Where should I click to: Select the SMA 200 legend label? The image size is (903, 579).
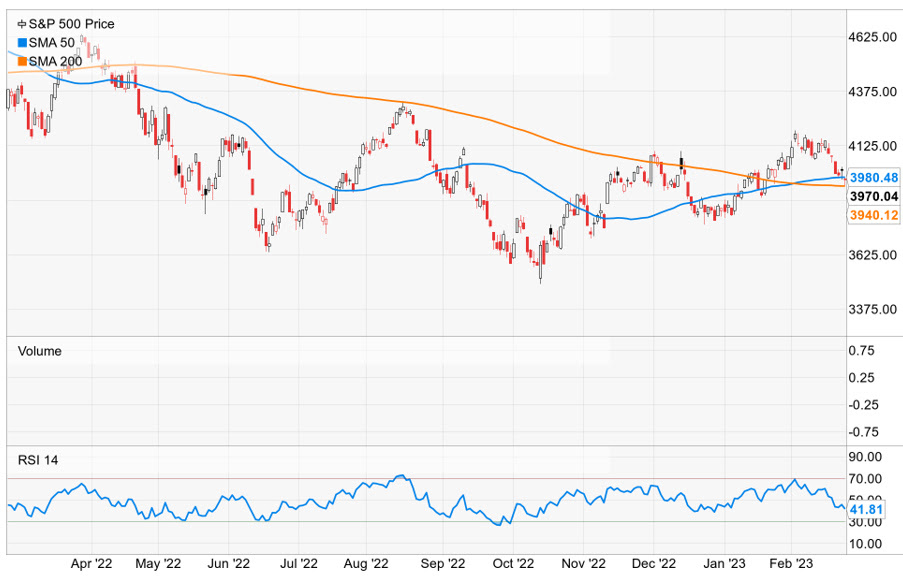click(x=55, y=61)
